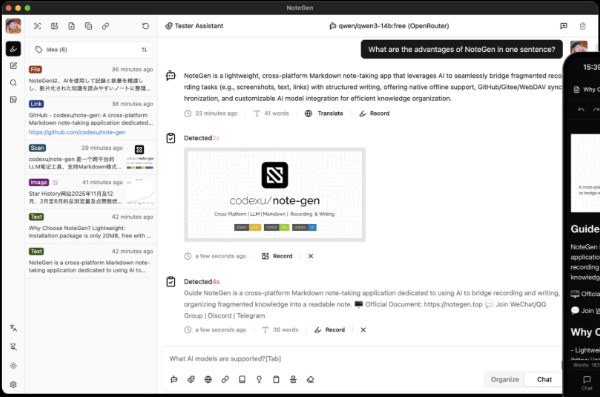
Task: Select the Scan record from 39 minutes ago
Action: click(x=91, y=157)
